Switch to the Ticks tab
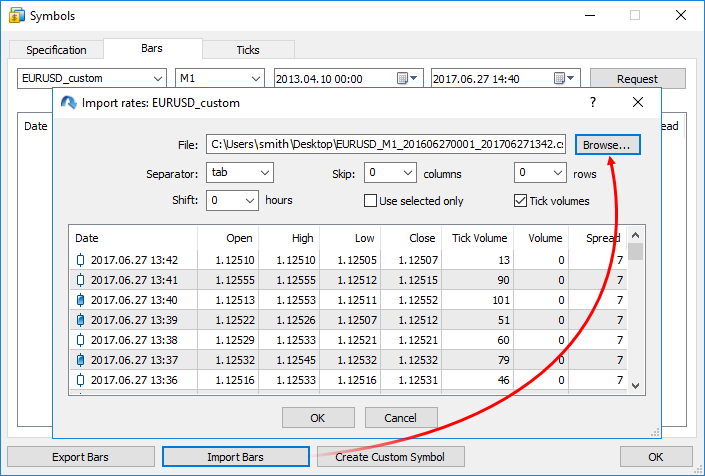Viewport: 705px width, 476px height. coord(247,50)
